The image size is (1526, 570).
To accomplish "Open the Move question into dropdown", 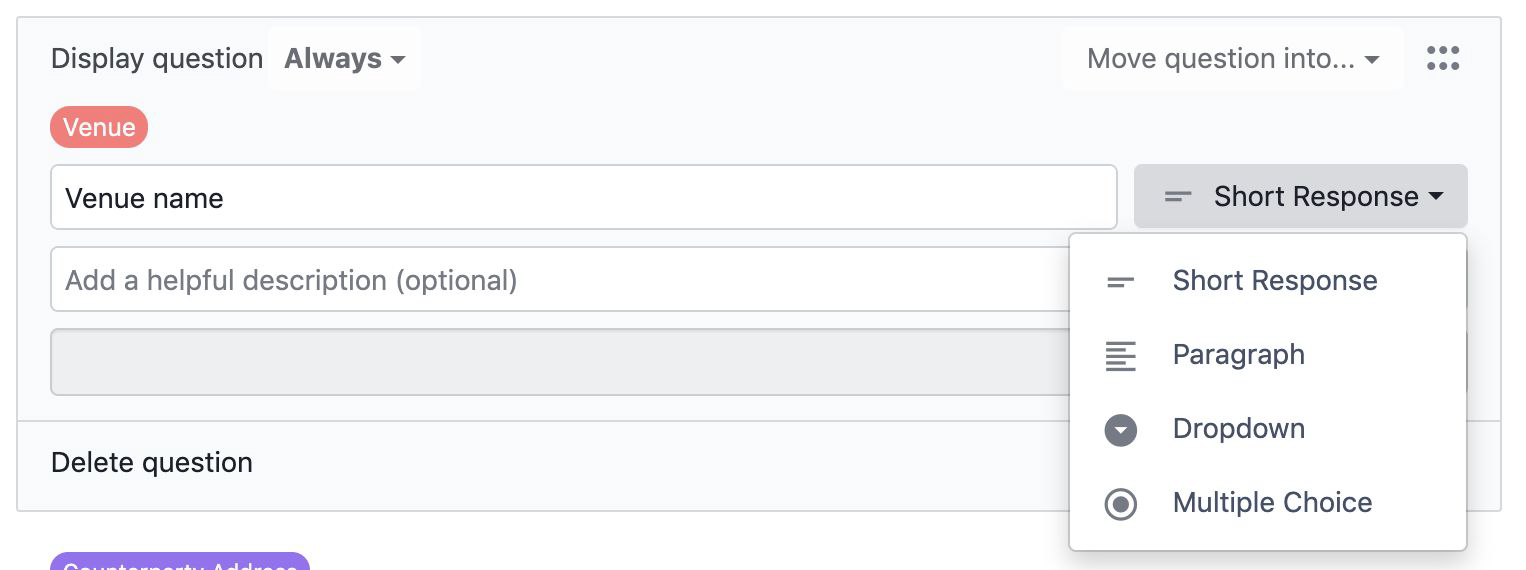I will (1232, 59).
